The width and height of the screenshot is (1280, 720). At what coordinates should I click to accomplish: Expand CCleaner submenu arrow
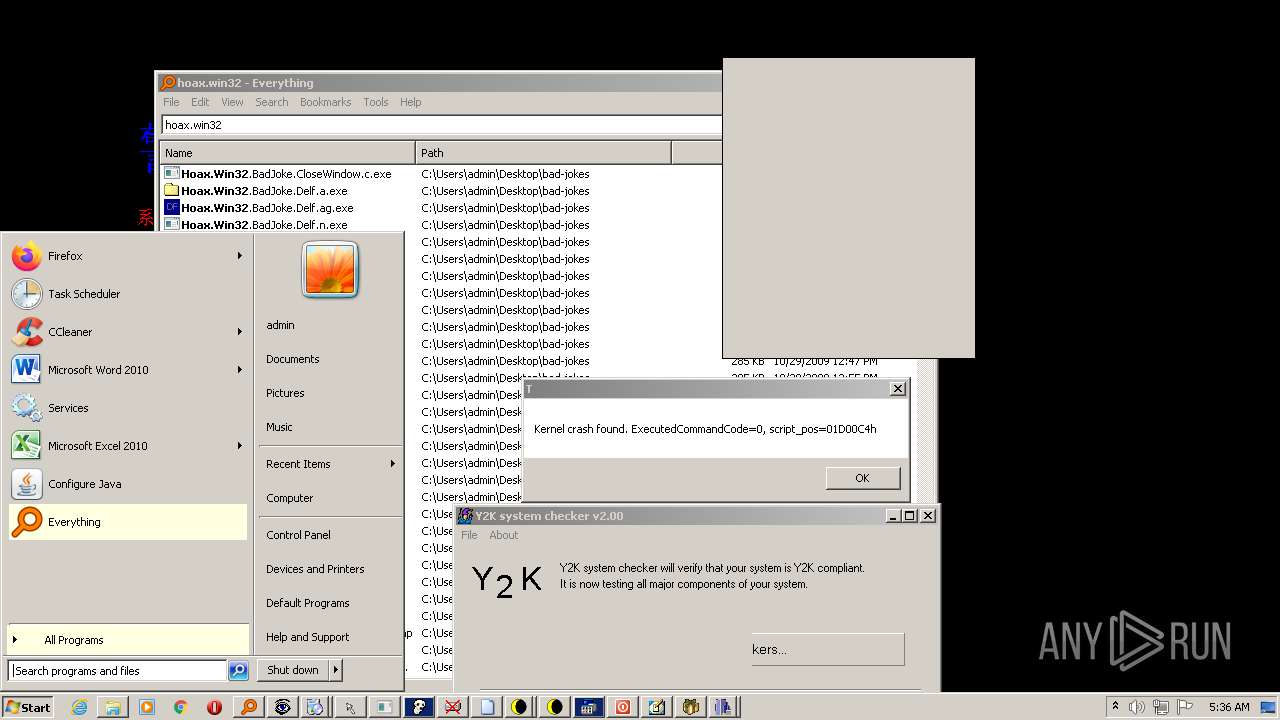point(239,332)
